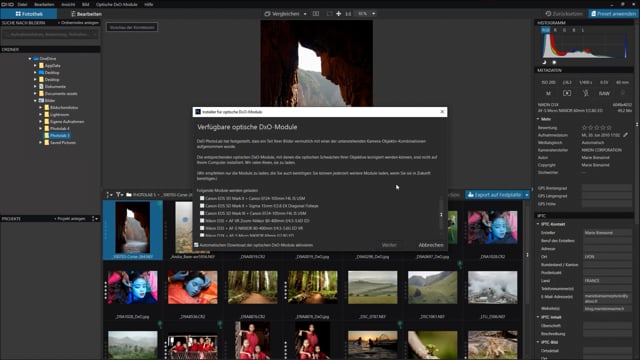This screenshot has width=640, height=360.
Task: Close the optical modules installer dialog
Action: pos(442,112)
